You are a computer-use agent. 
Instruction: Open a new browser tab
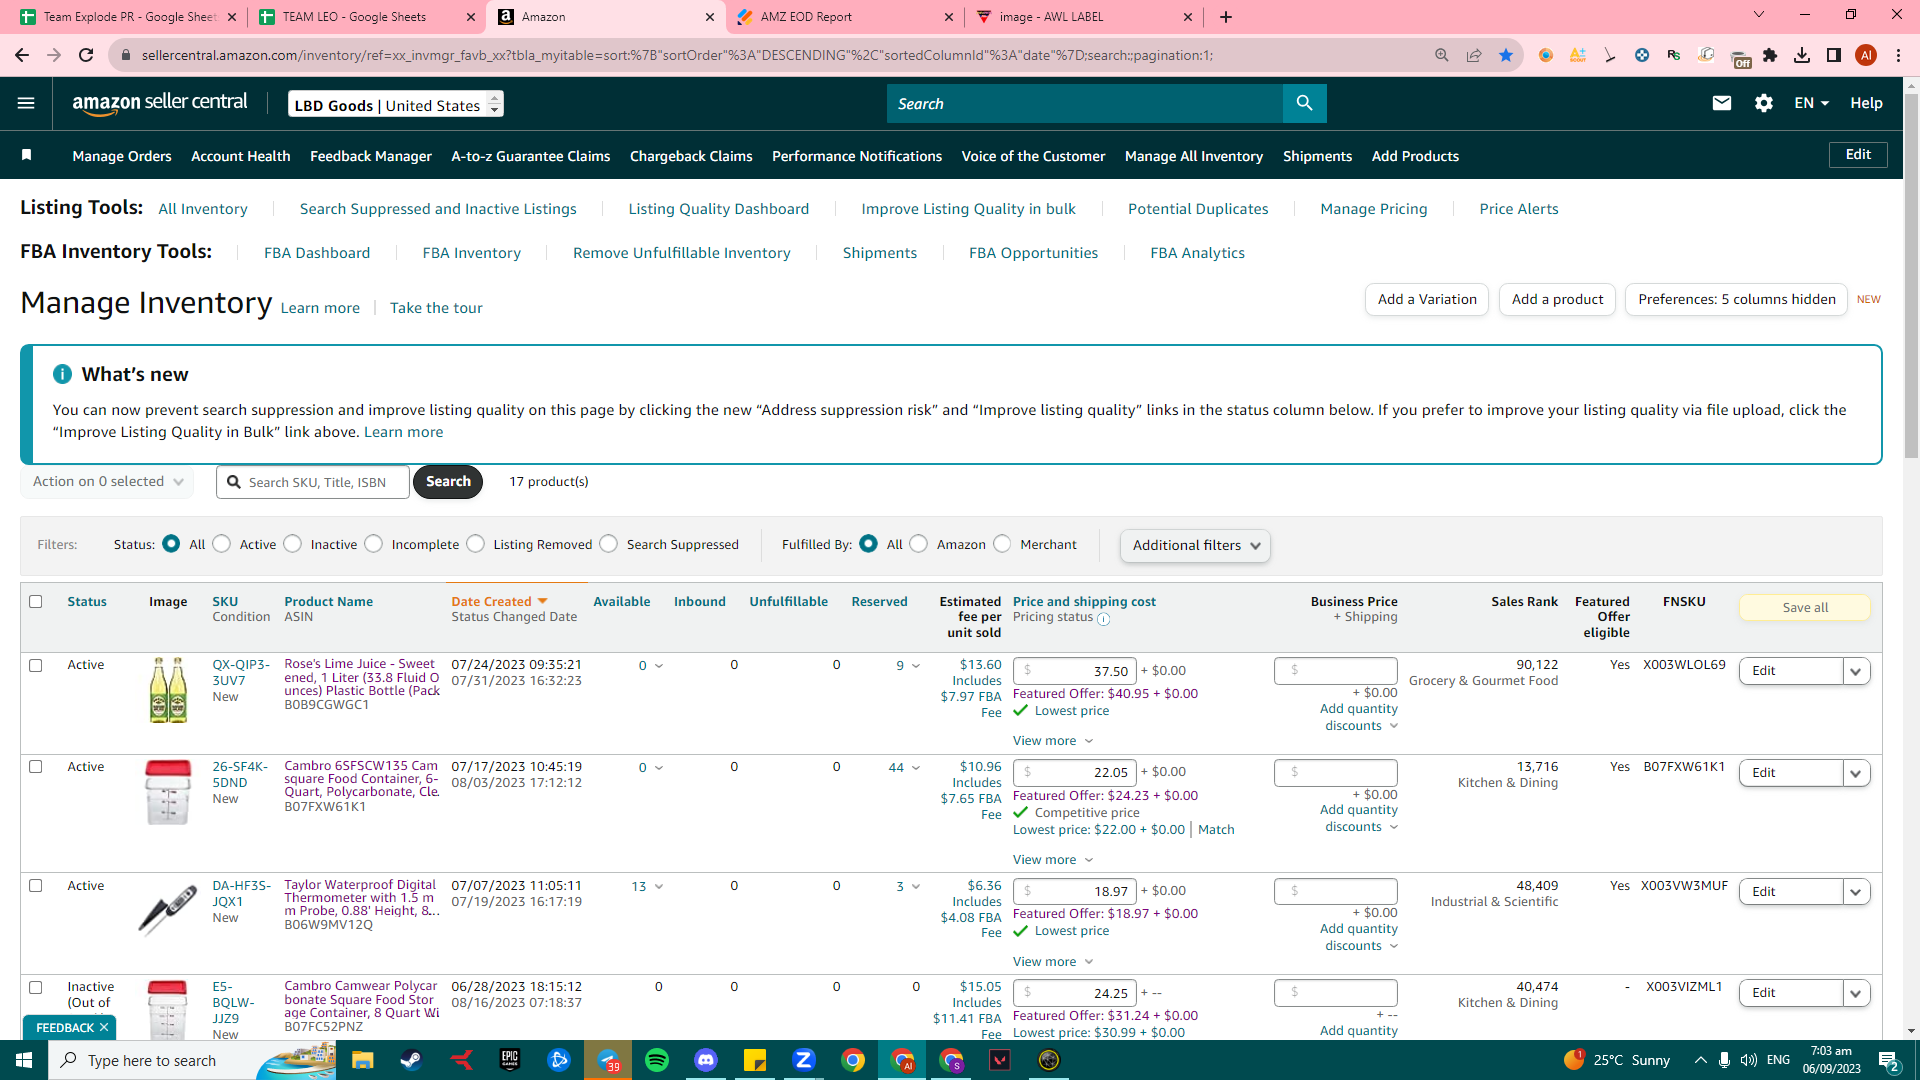click(1226, 17)
